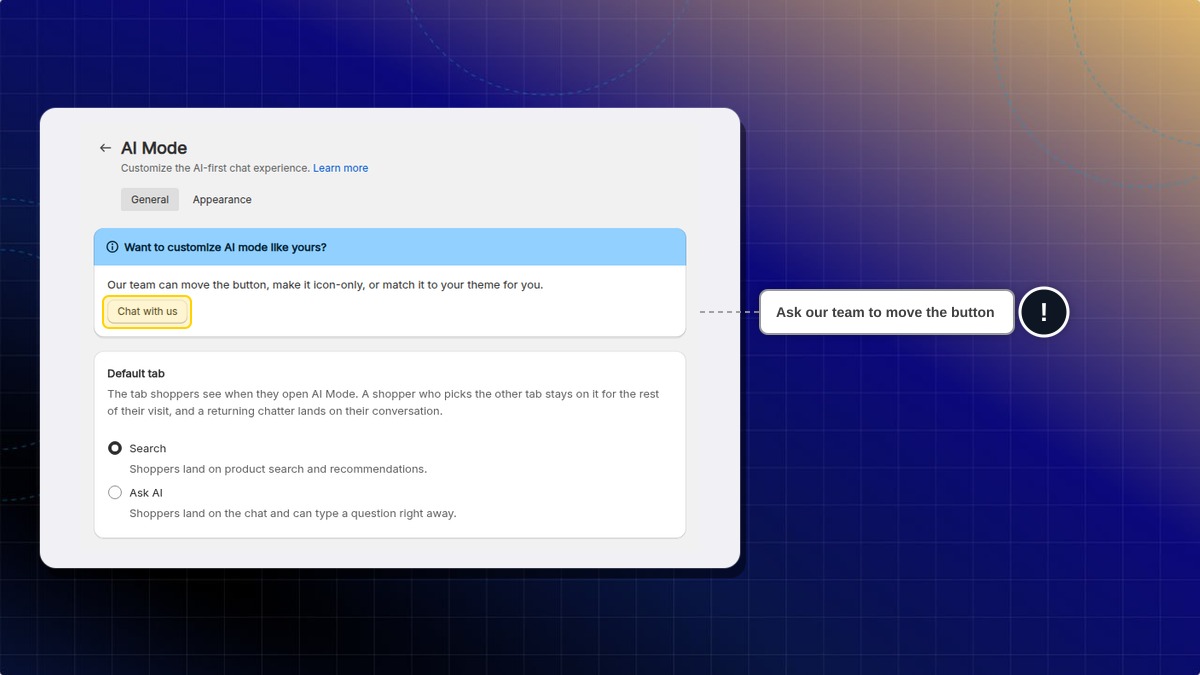This screenshot has width=1200, height=675.
Task: Click 'Customize the AI-first chat experience.' subtitle
Action: coord(215,168)
